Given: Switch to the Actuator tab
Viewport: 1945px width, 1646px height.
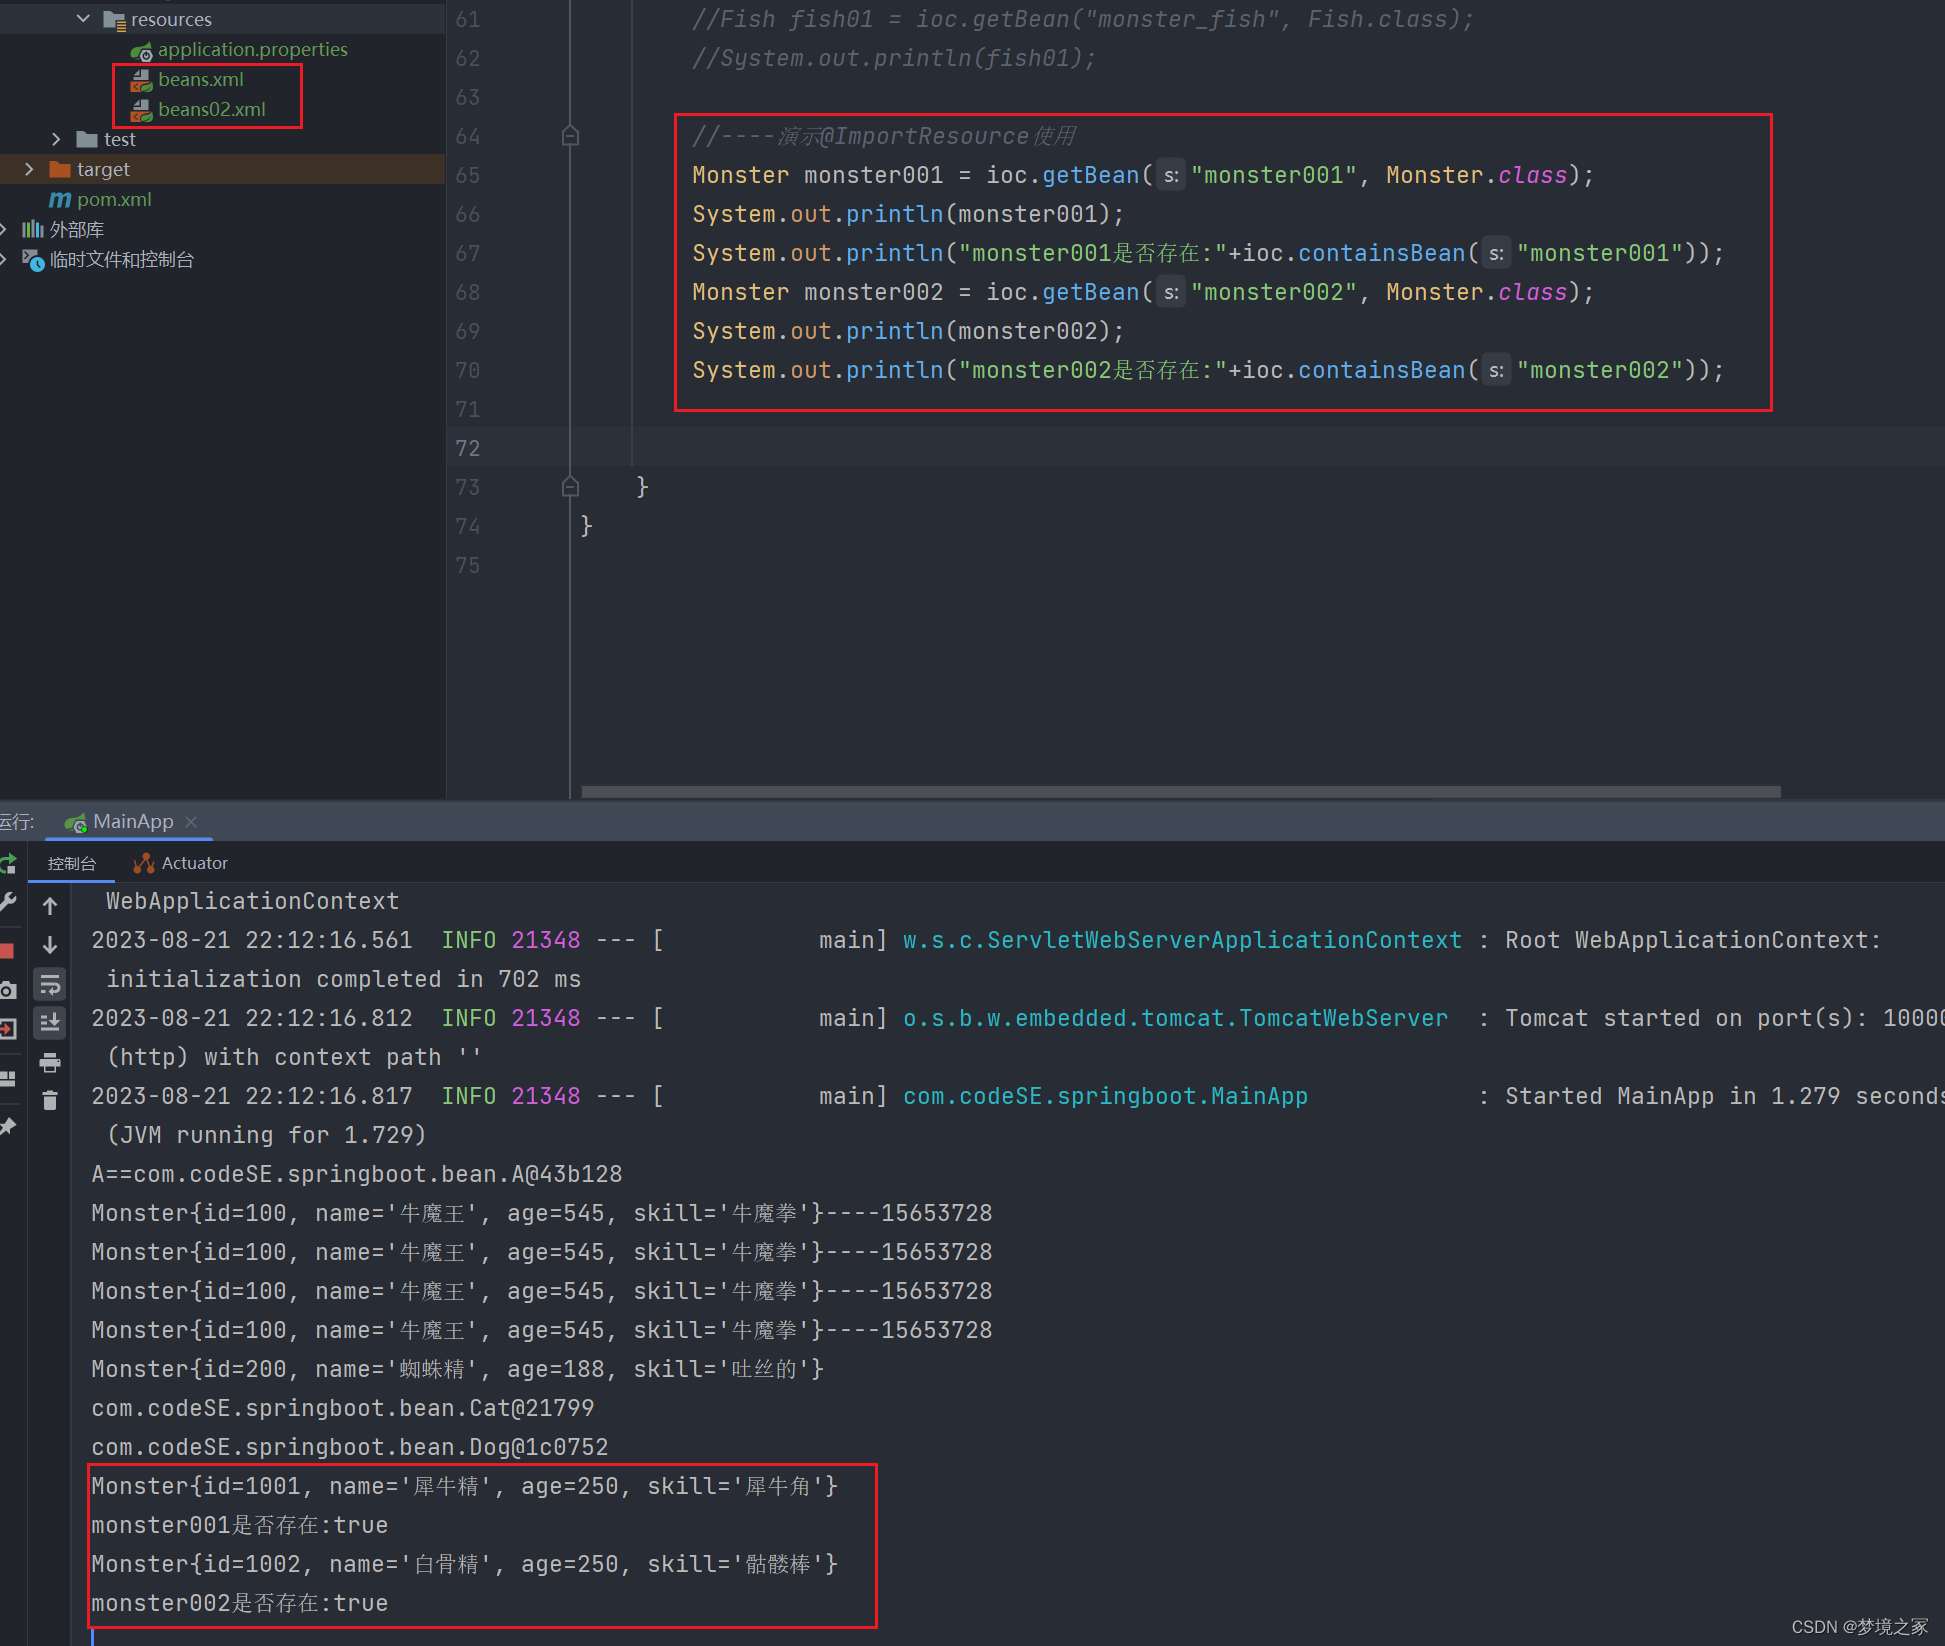Looking at the screenshot, I should pyautogui.click(x=181, y=863).
